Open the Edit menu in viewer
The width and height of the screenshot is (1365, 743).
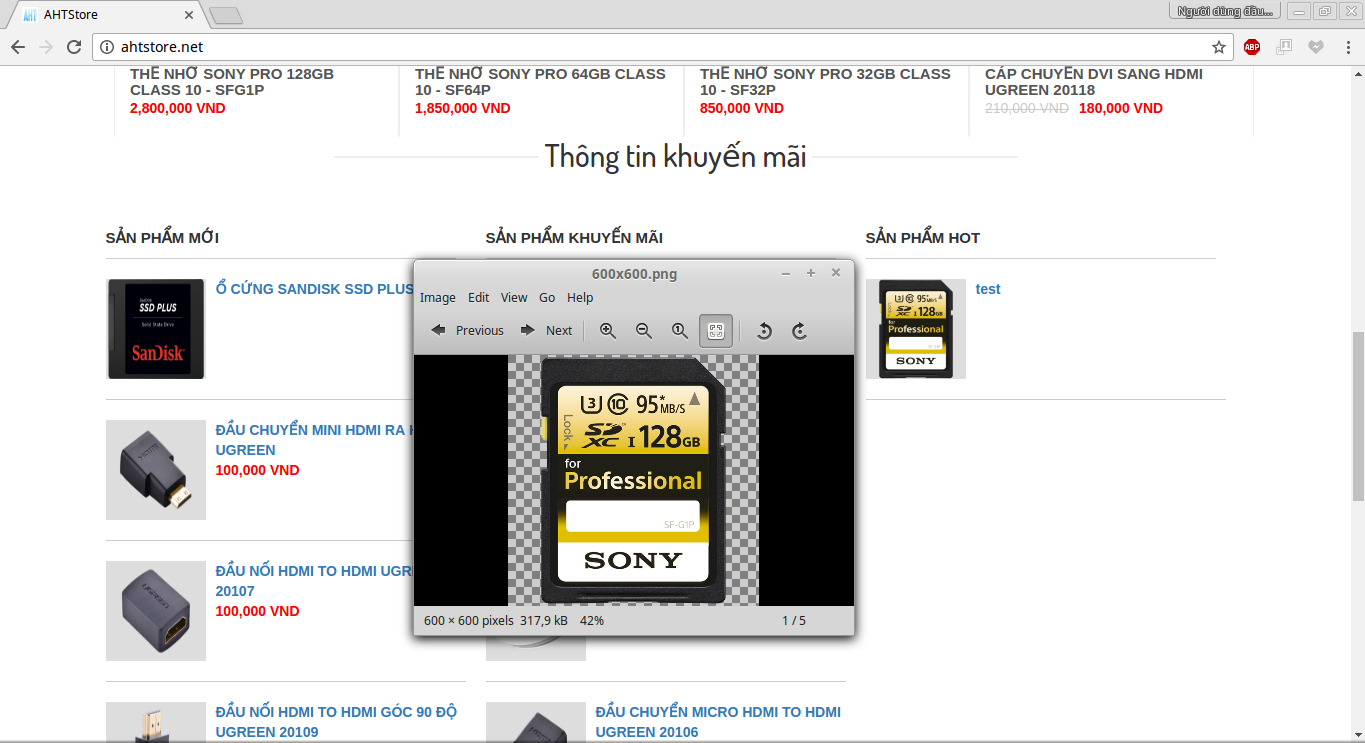pyautogui.click(x=479, y=297)
